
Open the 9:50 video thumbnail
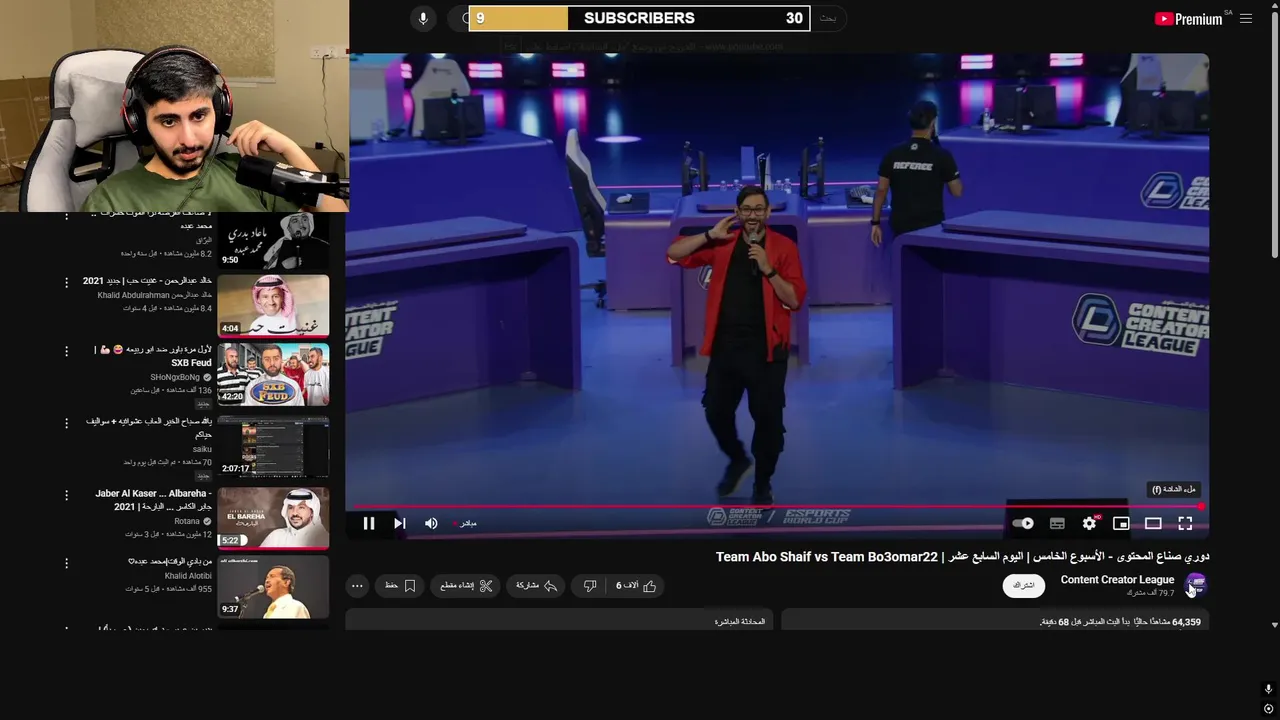click(x=273, y=241)
